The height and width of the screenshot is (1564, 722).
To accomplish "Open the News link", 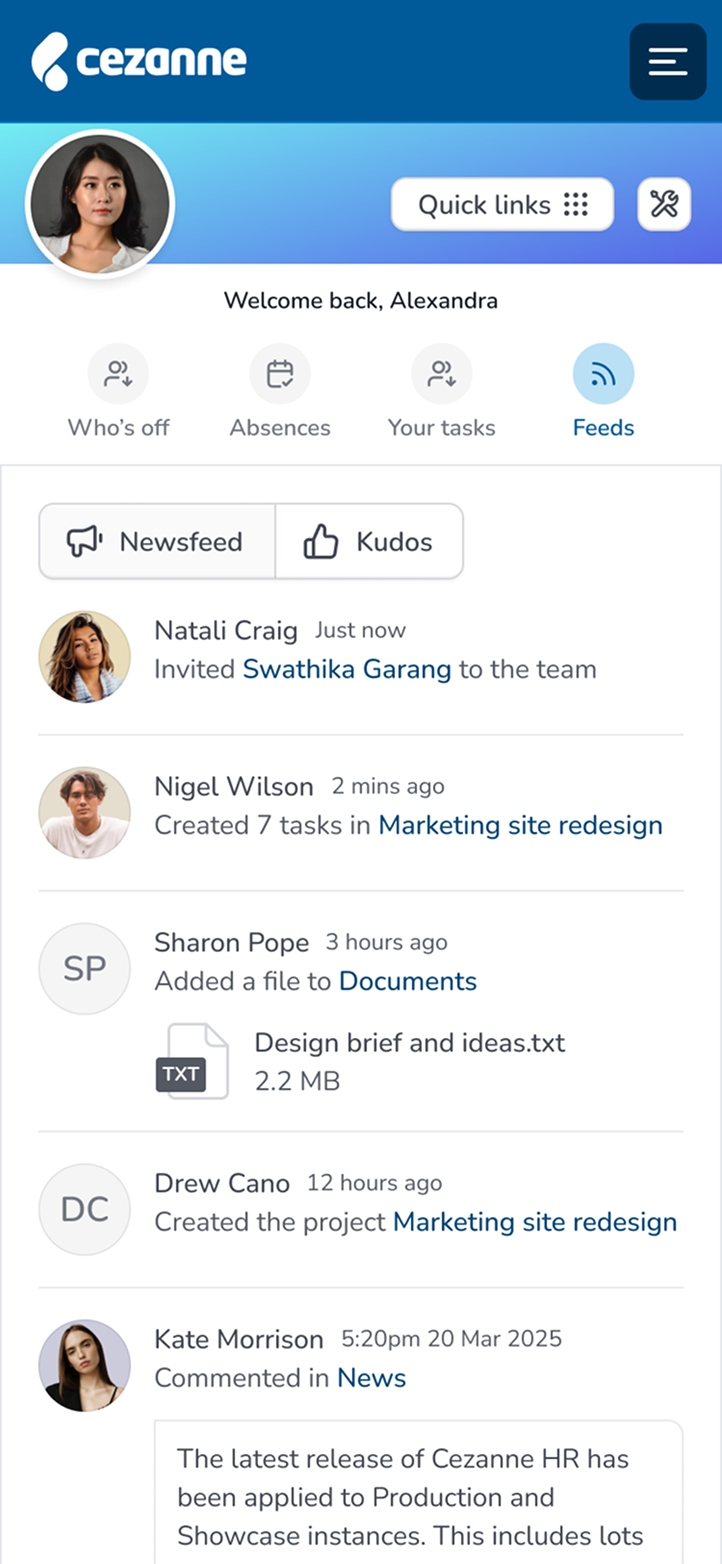I will (x=371, y=1378).
